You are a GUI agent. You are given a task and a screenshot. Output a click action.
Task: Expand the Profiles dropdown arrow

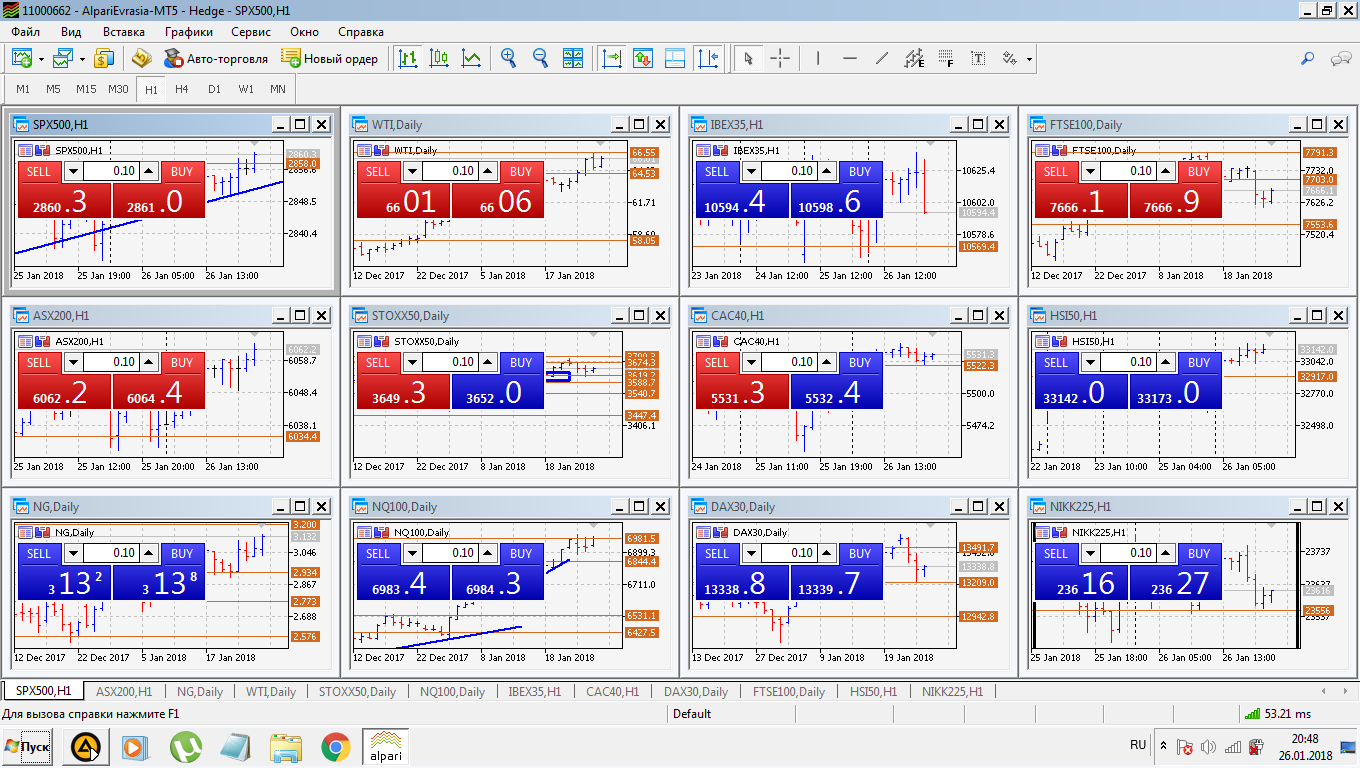tap(83, 59)
